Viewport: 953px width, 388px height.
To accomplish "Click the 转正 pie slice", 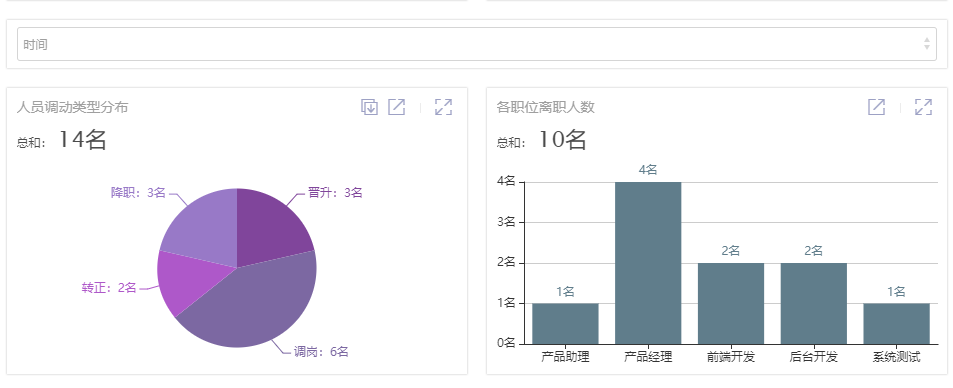I will point(182,280).
